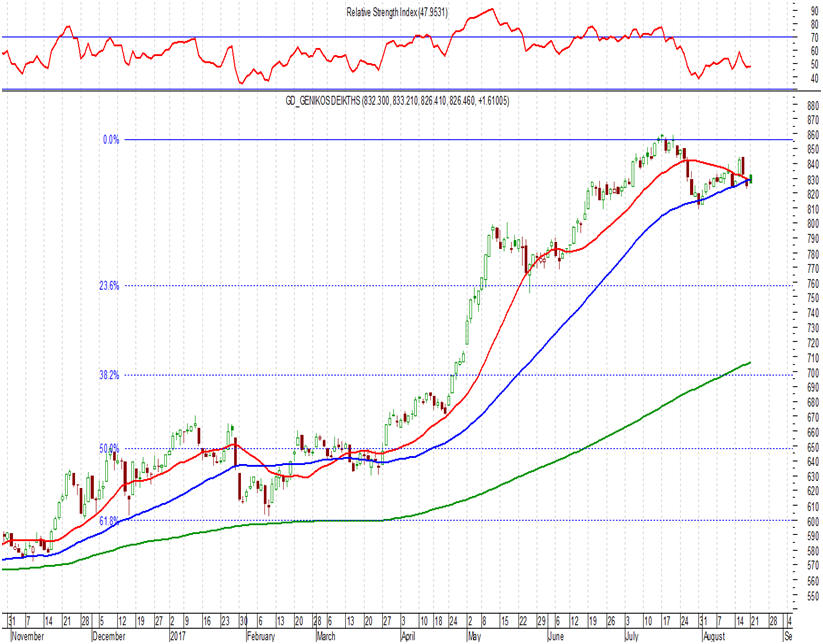Click the February month label
The width and height of the screenshot is (823, 644).
260,636
